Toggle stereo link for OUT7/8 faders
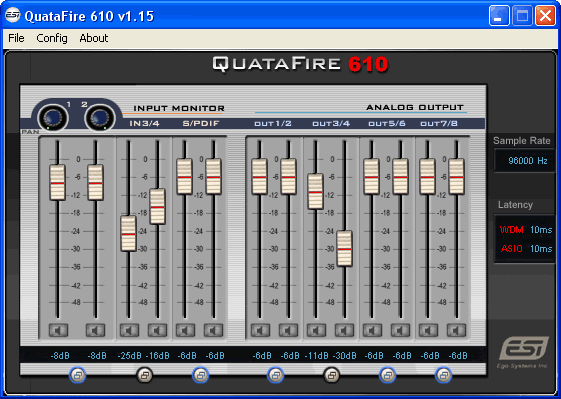561x399 pixels. [x=443, y=375]
